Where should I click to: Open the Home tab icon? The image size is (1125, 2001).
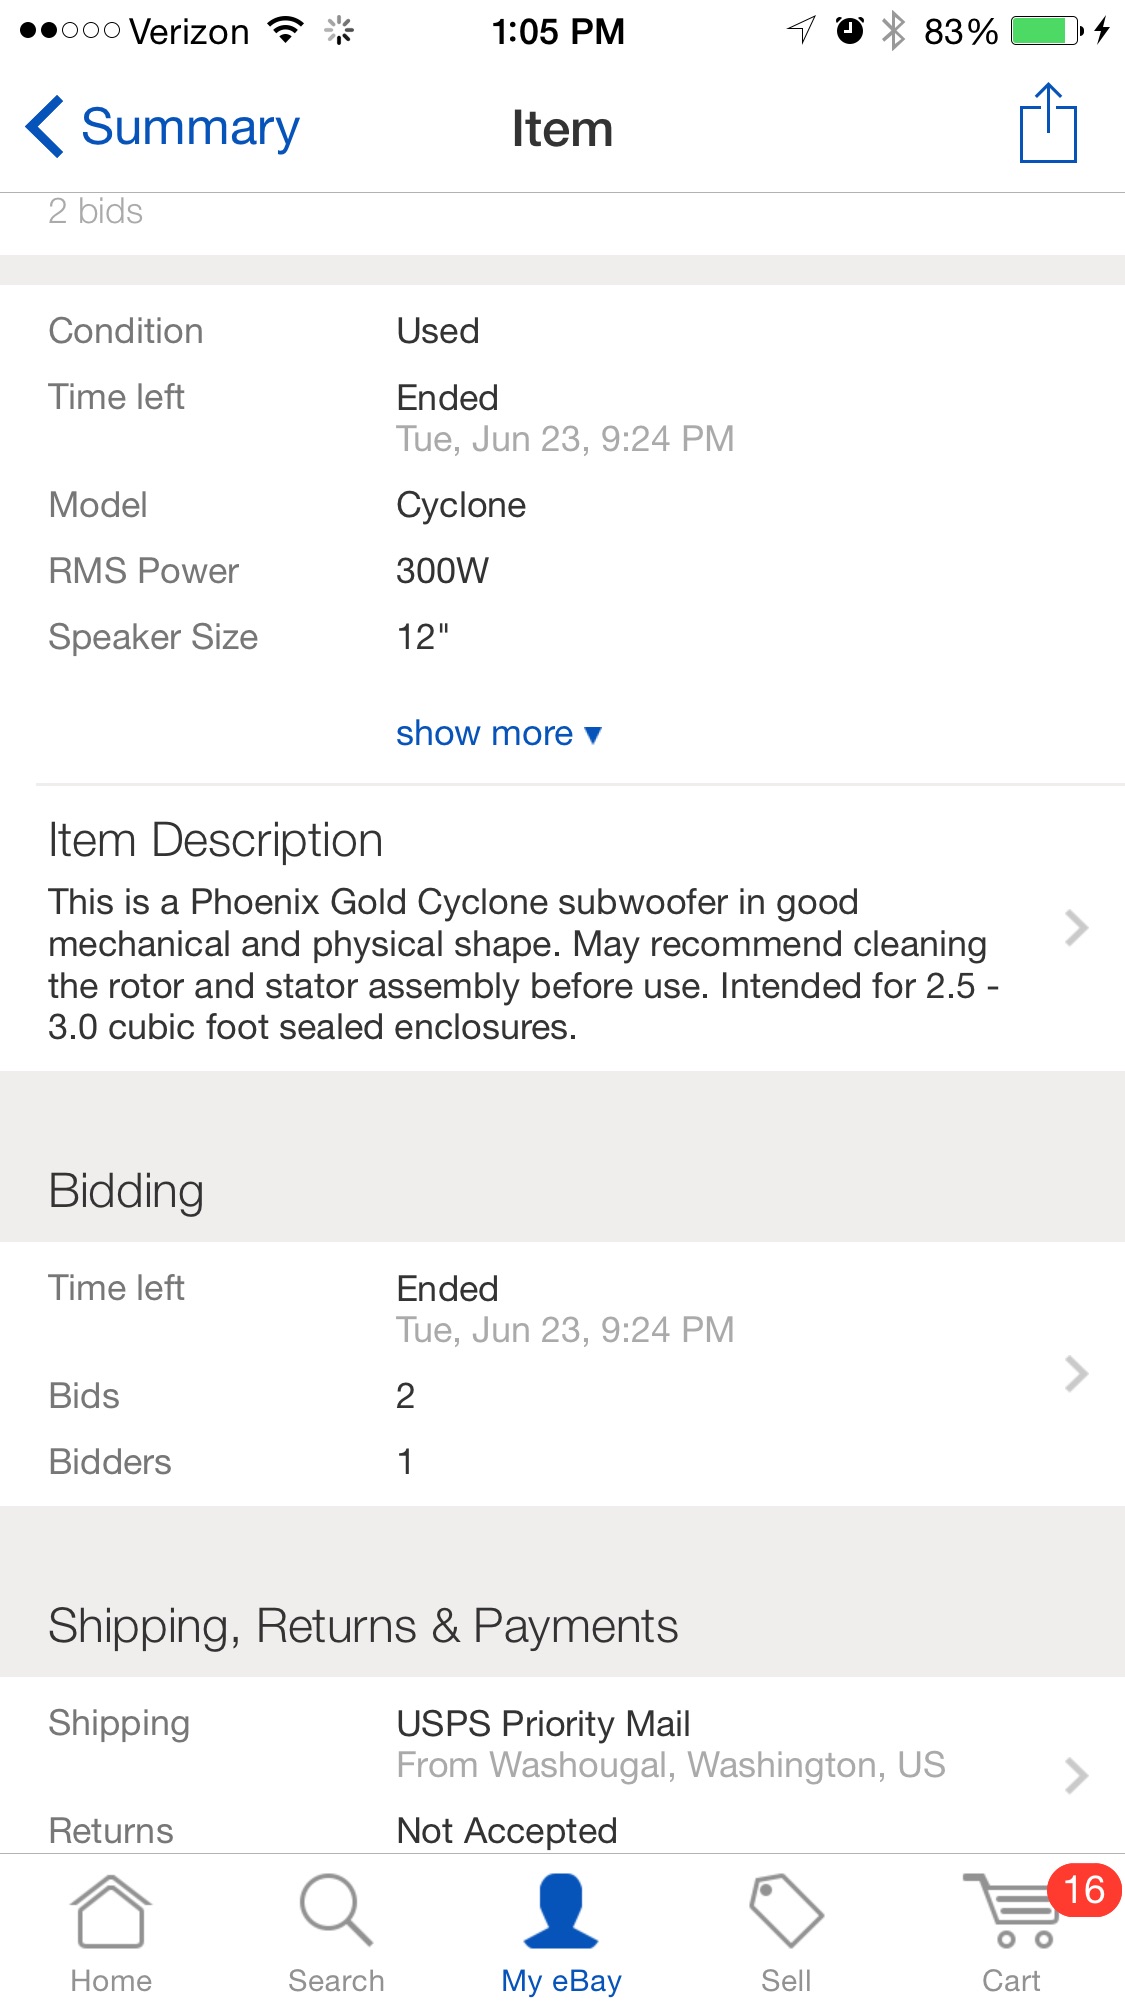pyautogui.click(x=111, y=1911)
